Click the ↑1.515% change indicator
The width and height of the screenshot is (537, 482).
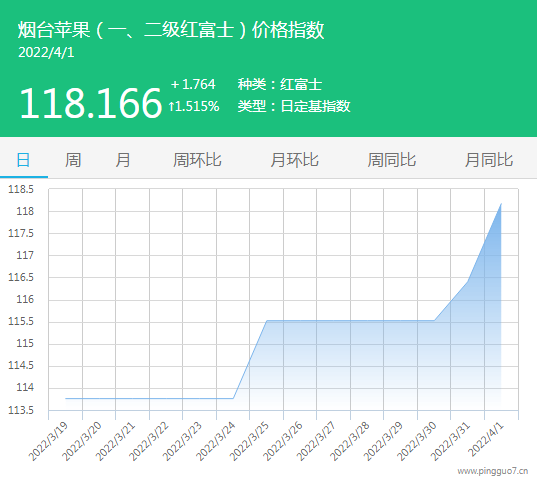click(x=193, y=106)
